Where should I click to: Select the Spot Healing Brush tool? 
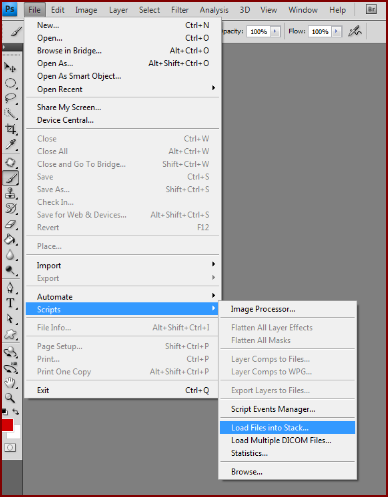10,162
